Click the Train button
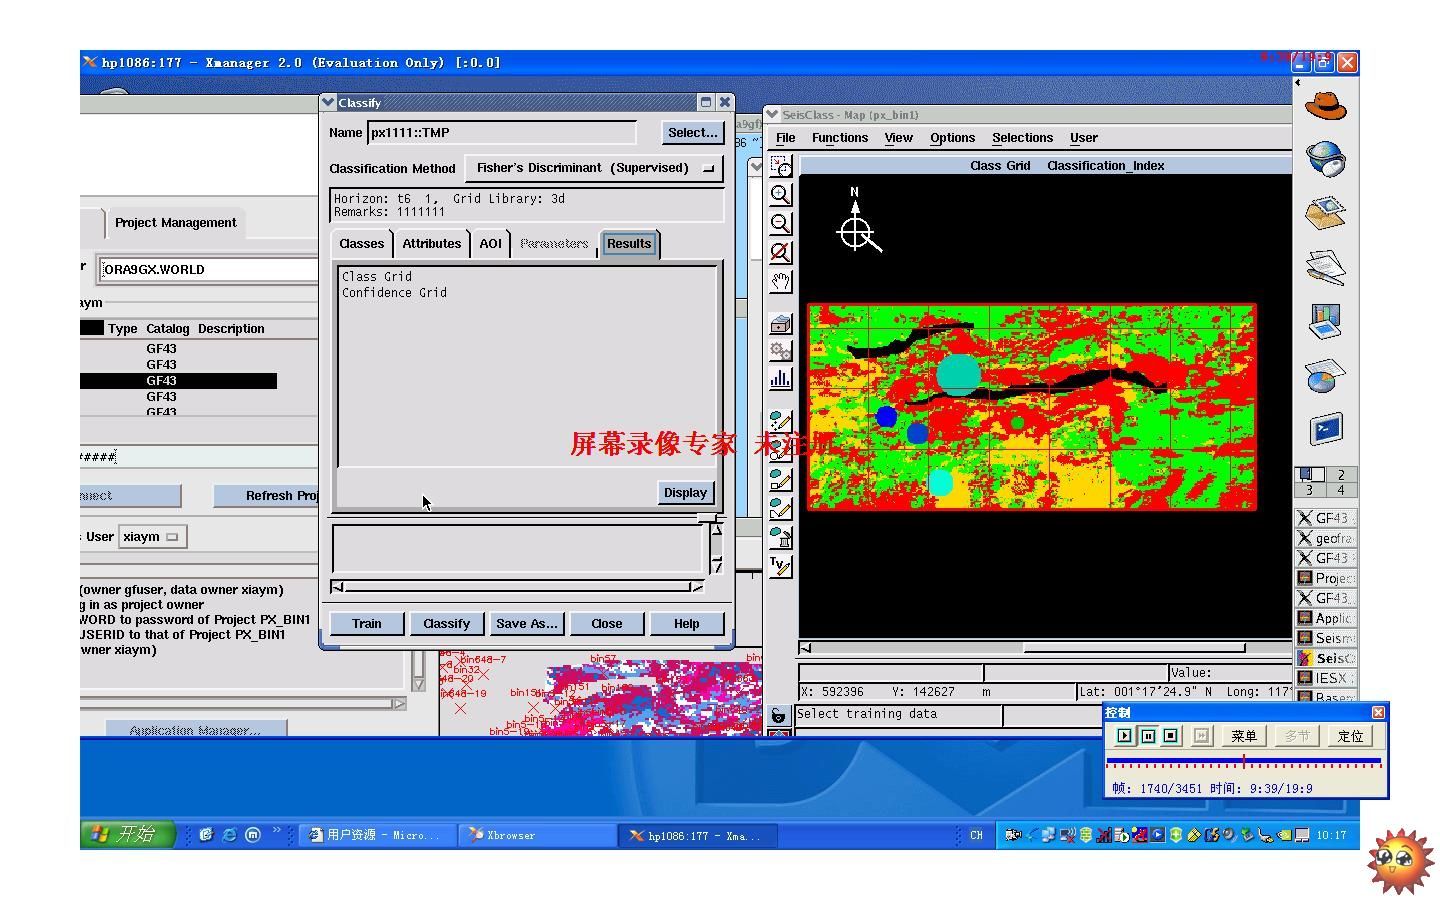Image resolution: width=1440 pixels, height=900 pixels. [367, 624]
